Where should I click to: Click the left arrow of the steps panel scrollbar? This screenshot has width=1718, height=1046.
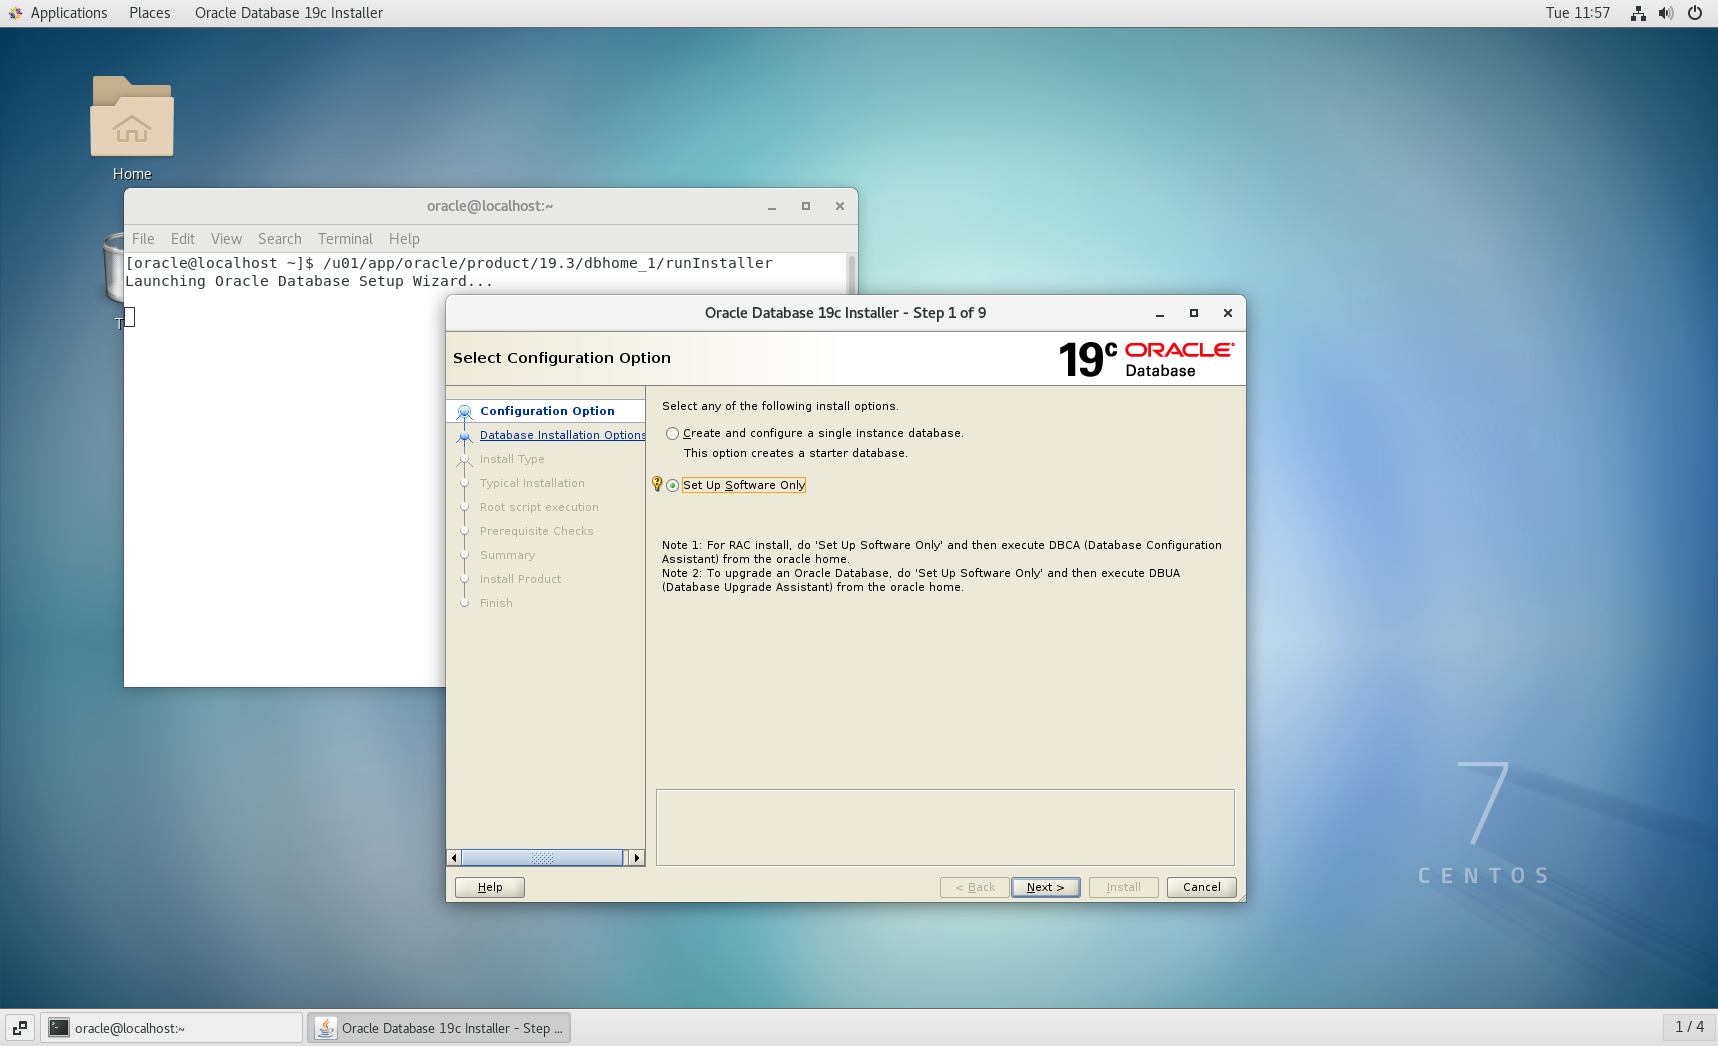tap(454, 858)
